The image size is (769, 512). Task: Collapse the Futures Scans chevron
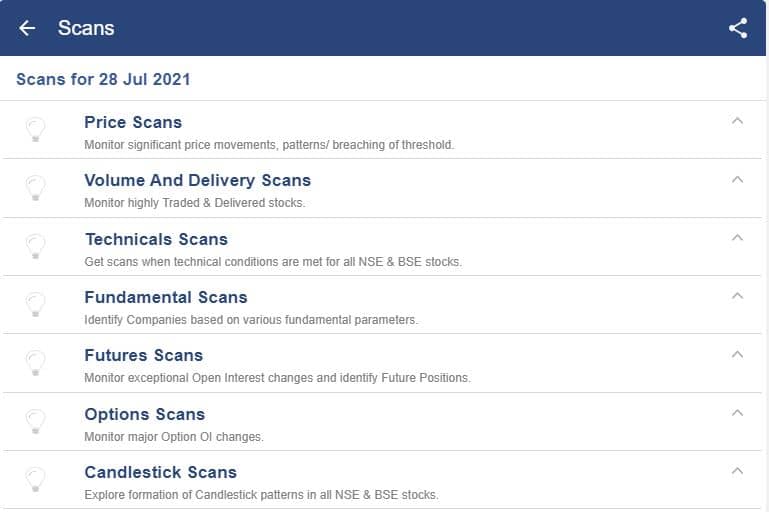point(737,355)
